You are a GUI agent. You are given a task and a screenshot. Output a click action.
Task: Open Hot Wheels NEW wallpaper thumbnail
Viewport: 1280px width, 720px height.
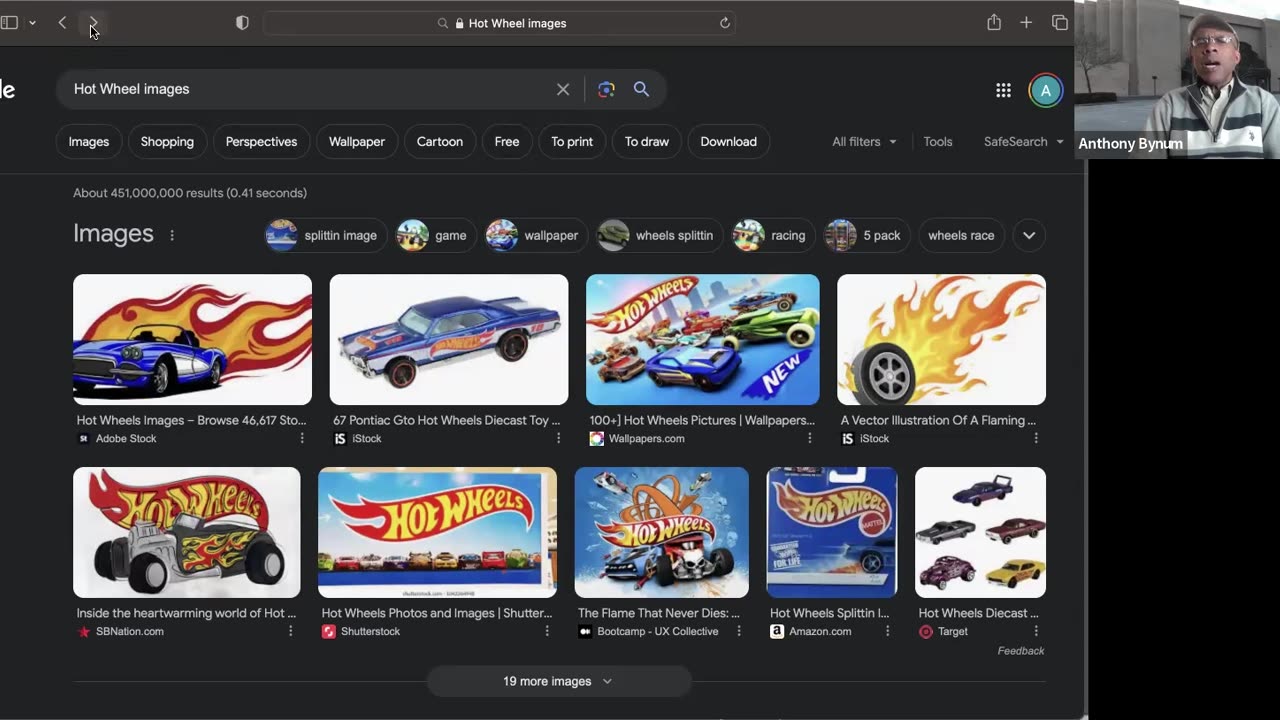tap(702, 340)
